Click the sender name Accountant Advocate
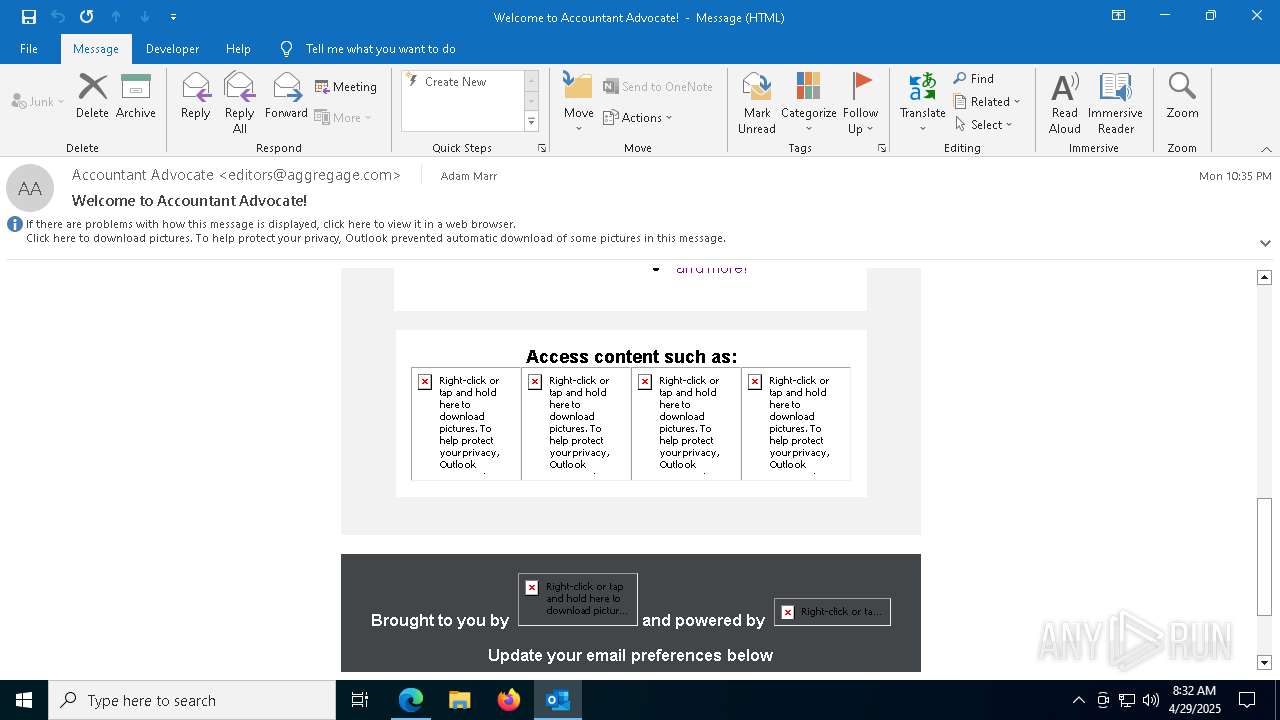The width and height of the screenshot is (1280, 720). click(x=236, y=175)
